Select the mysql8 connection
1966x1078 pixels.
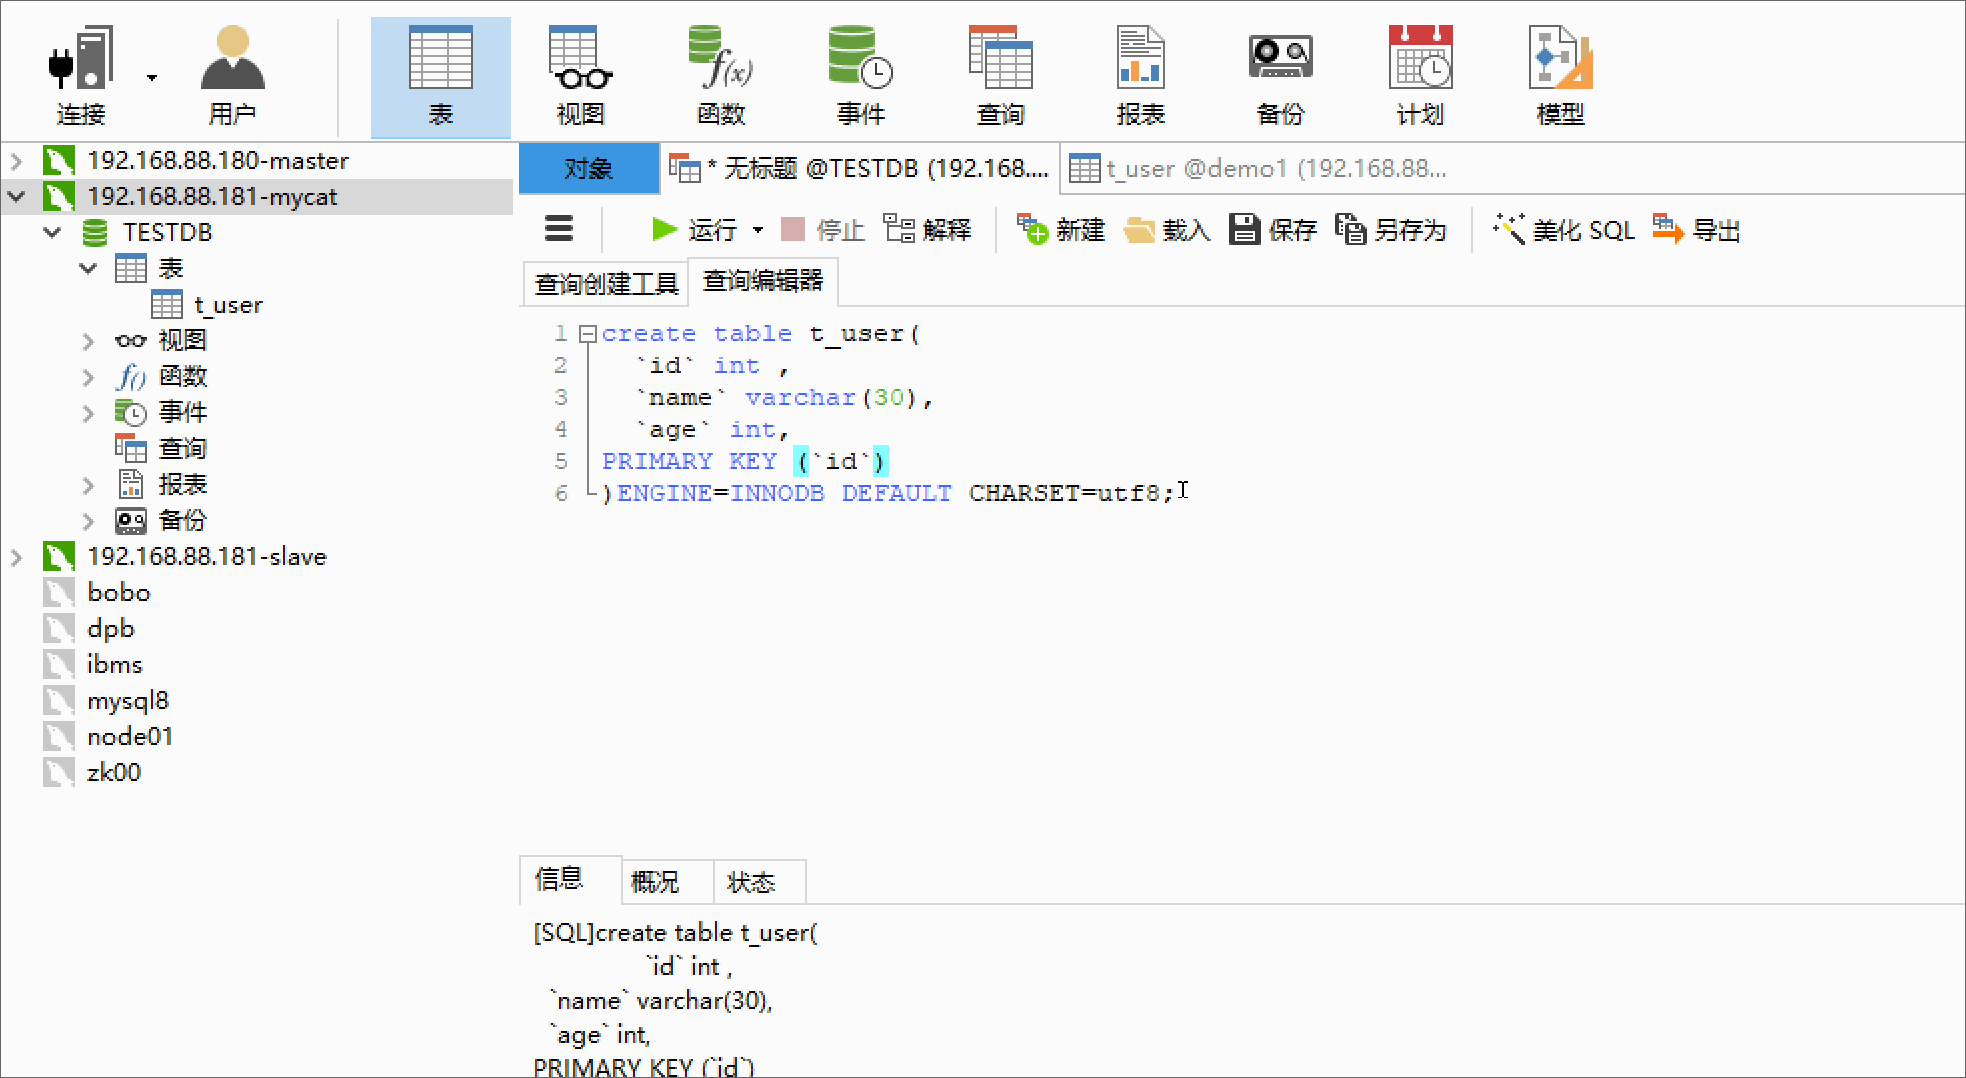[x=128, y=701]
